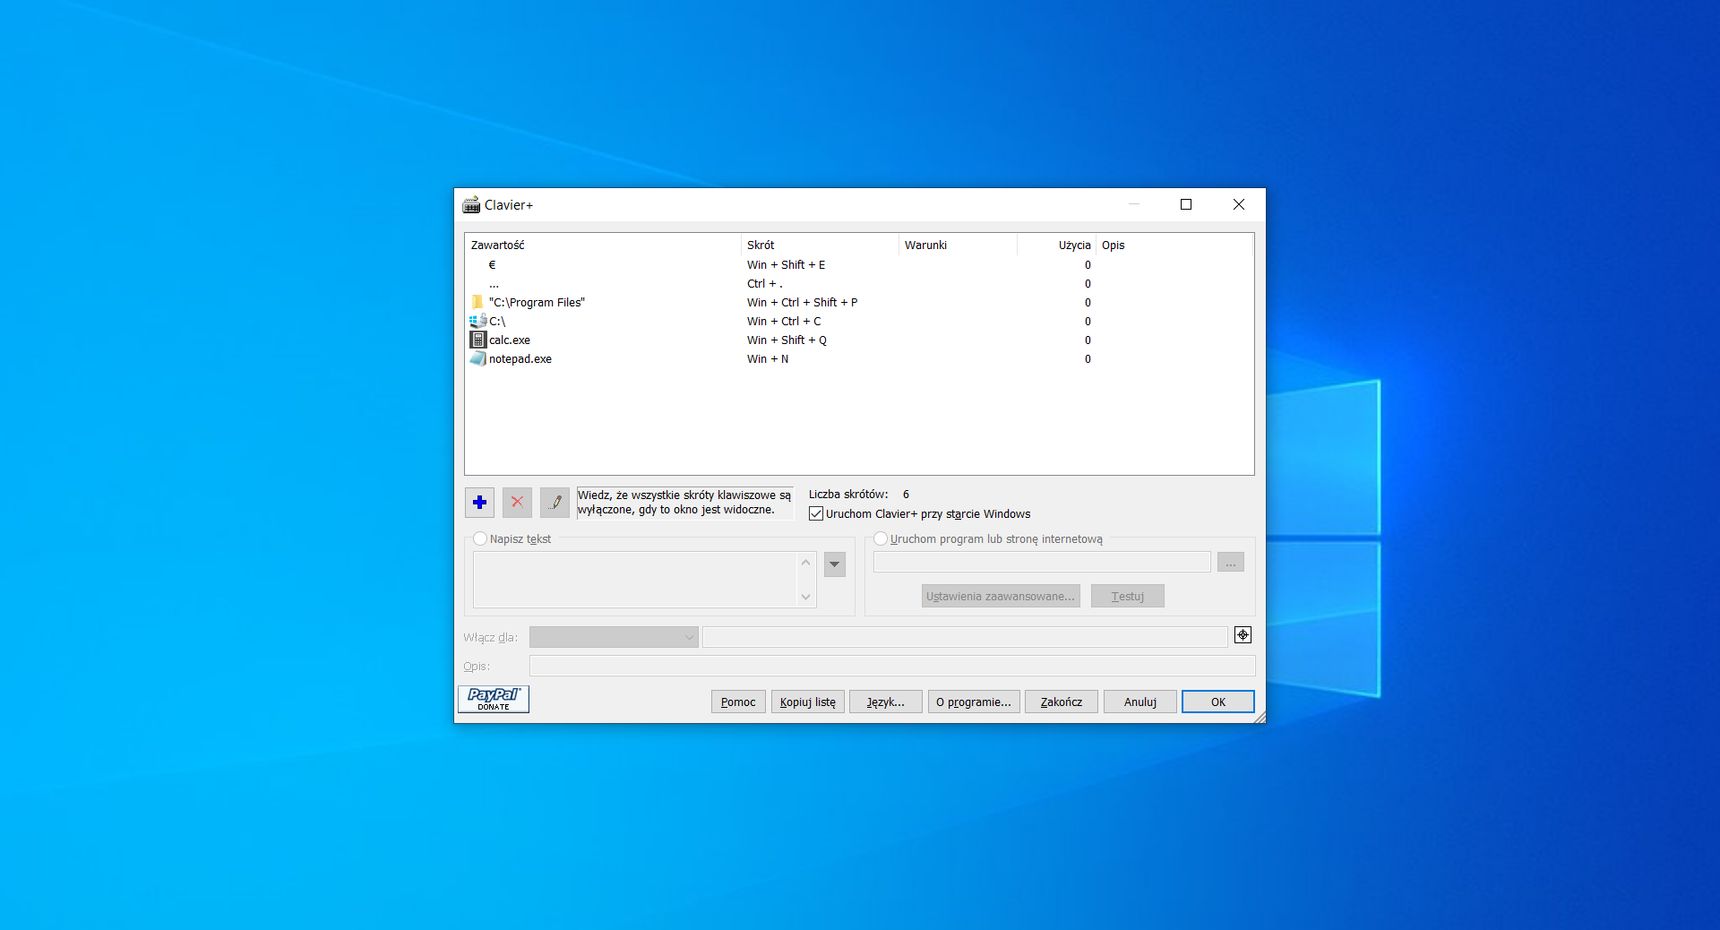Click the window title condition field next to Włącz dla
This screenshot has height=930, width=1720.
click(965, 637)
